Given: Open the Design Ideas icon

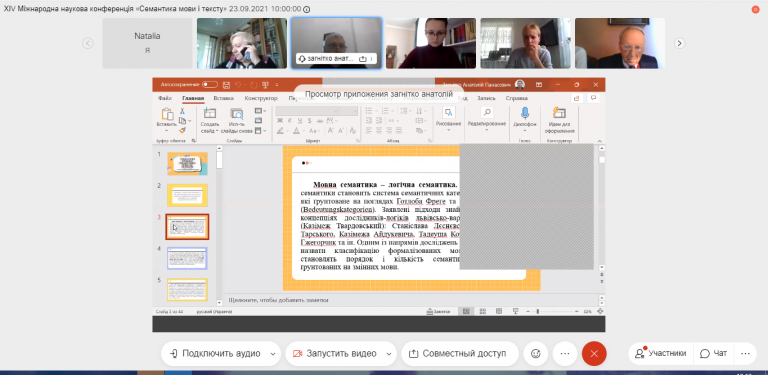Looking at the screenshot, I should 559,113.
